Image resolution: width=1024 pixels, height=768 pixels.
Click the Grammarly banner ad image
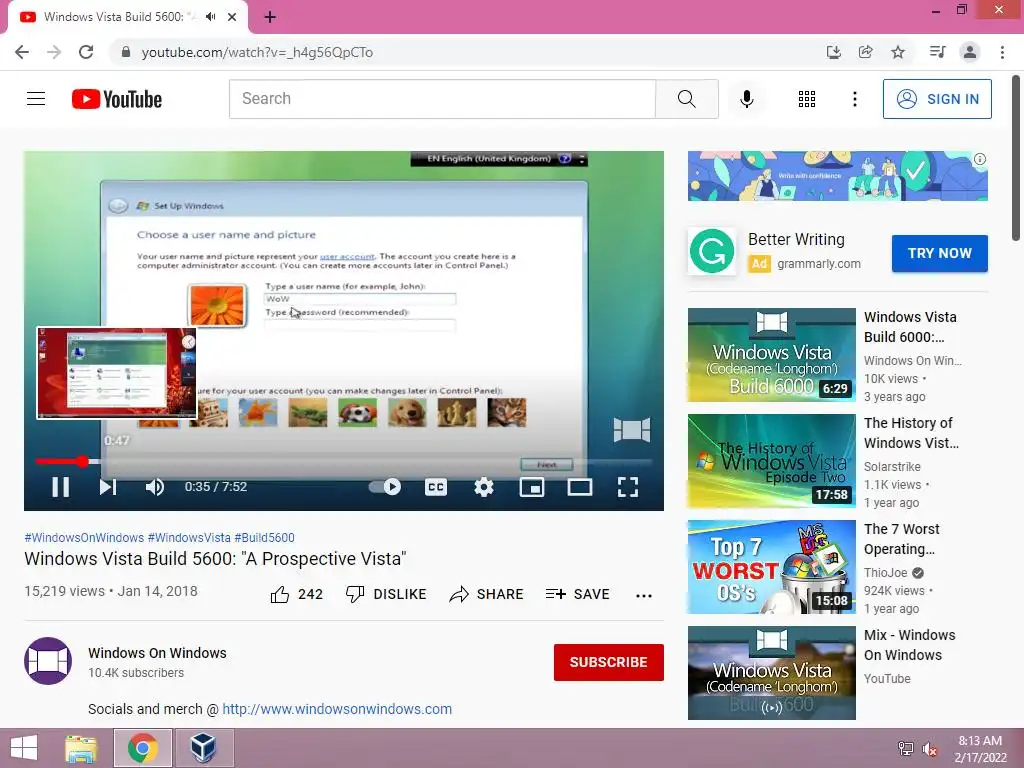[x=837, y=176]
